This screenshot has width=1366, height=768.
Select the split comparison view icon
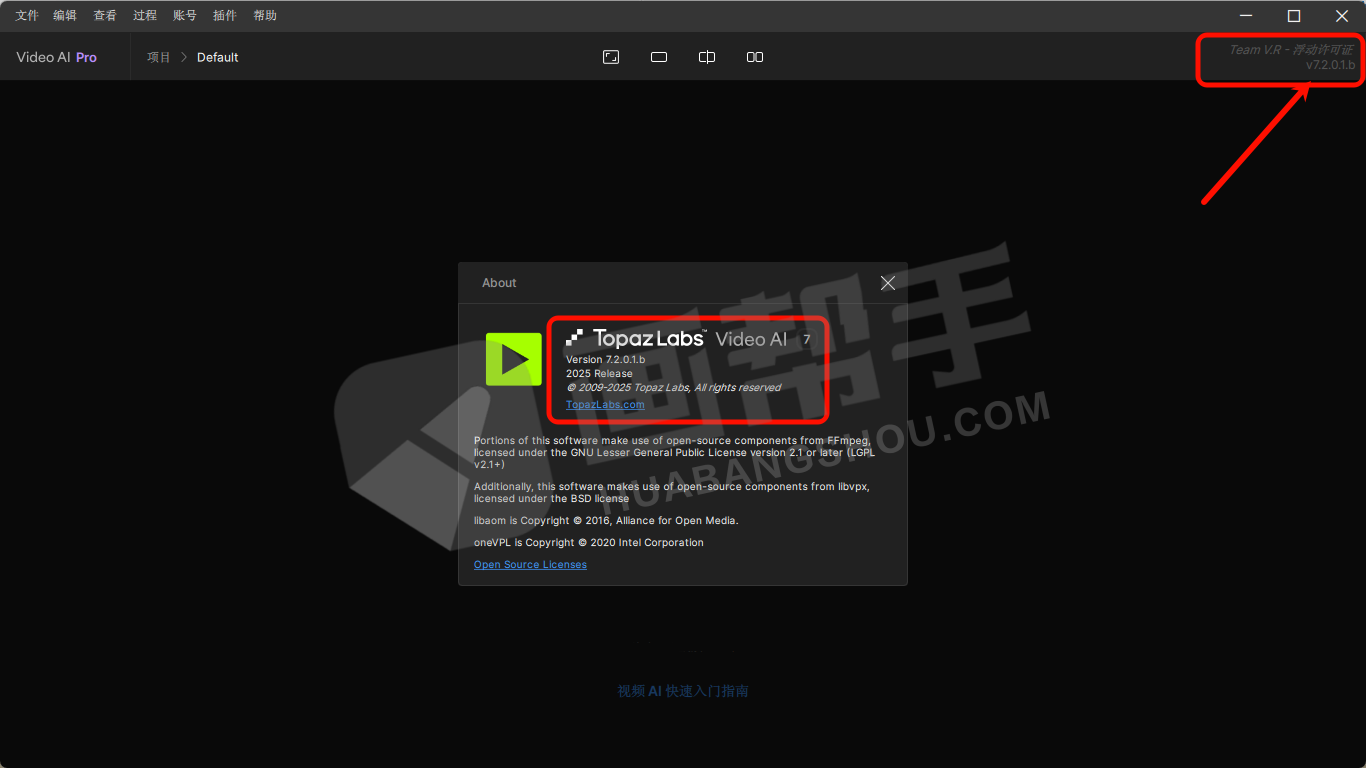pyautogui.click(x=707, y=57)
